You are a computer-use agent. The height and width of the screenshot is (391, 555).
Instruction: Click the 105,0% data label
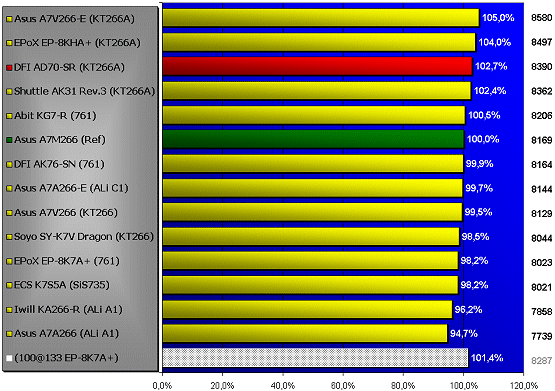498,18
